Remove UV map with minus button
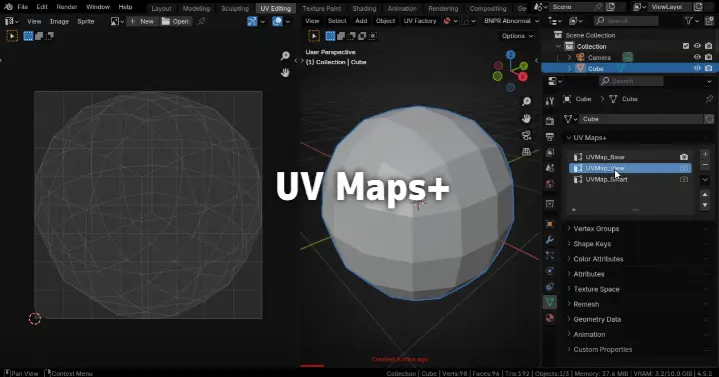 pos(705,165)
